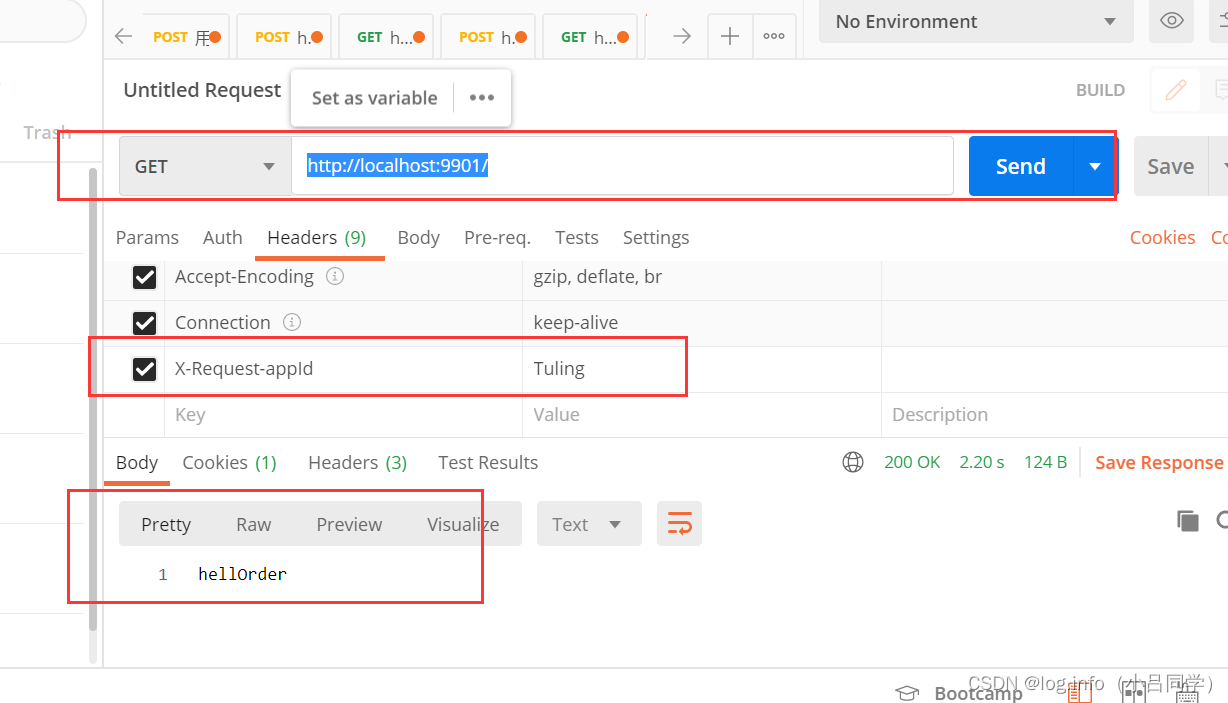1228x703 pixels.
Task: Show info for Connection header
Action: coord(292,322)
